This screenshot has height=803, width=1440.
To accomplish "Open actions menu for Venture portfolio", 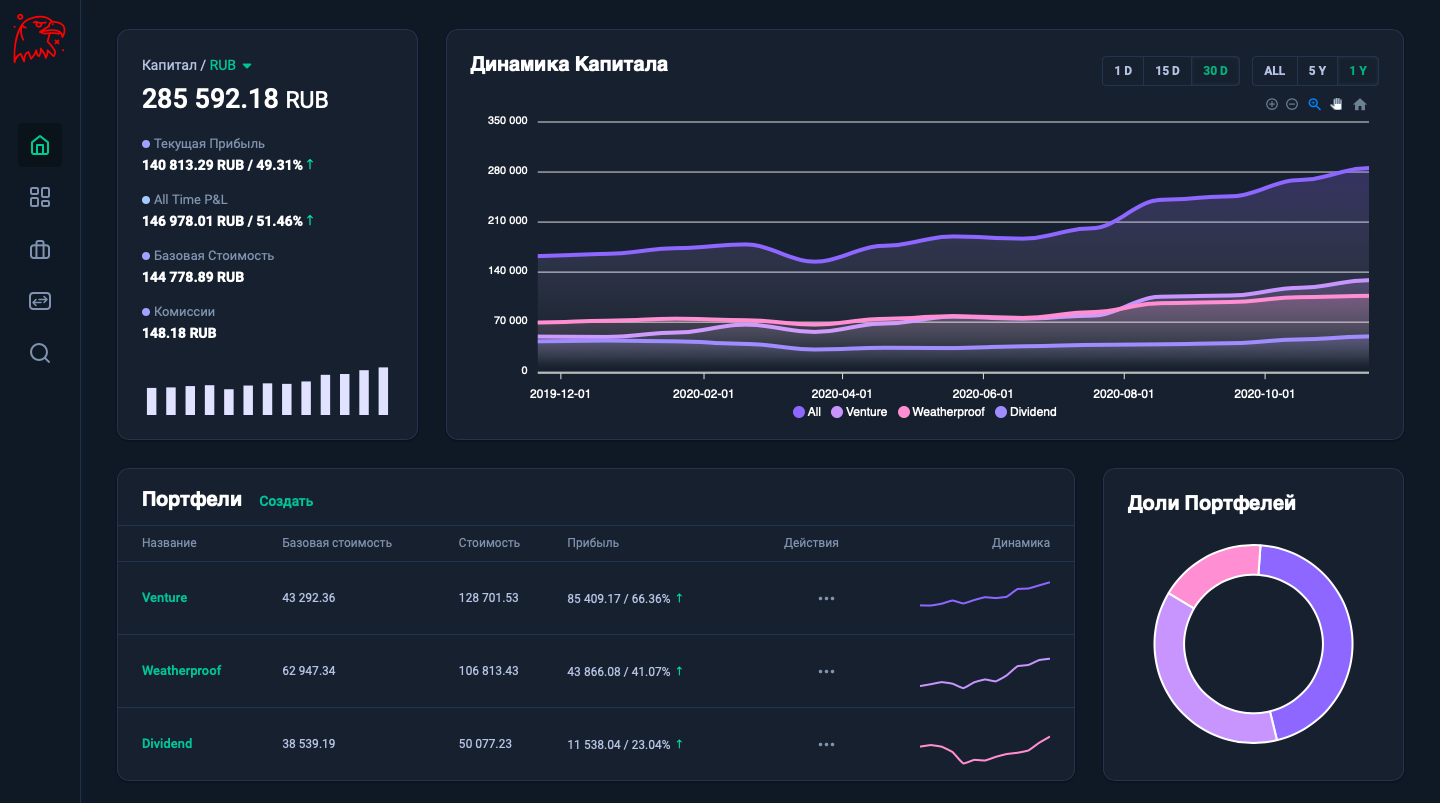I will point(826,598).
